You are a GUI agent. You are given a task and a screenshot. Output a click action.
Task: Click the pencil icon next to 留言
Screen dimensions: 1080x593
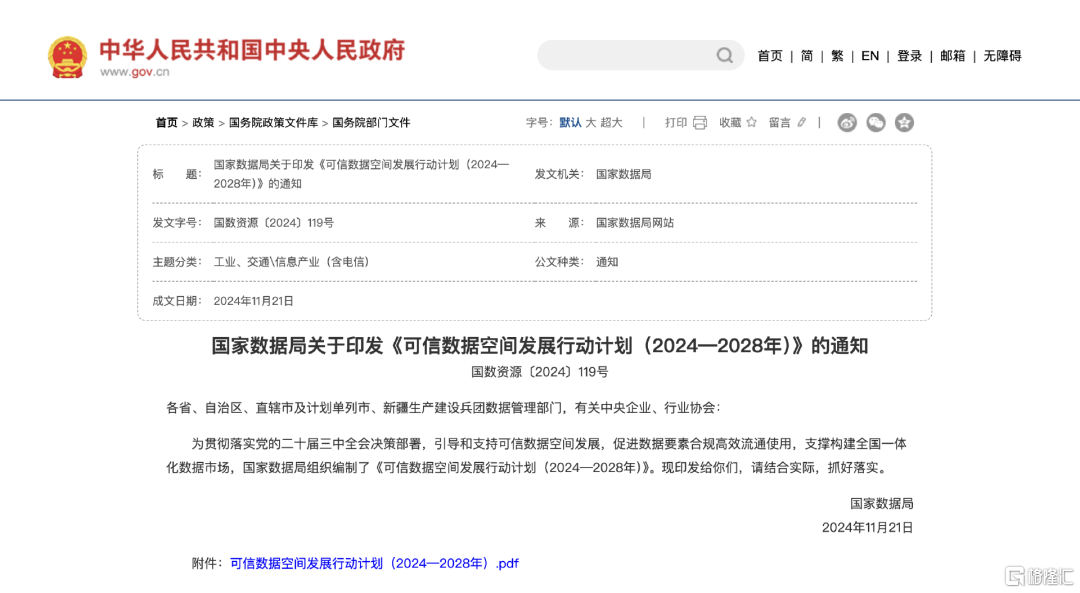[x=802, y=123]
